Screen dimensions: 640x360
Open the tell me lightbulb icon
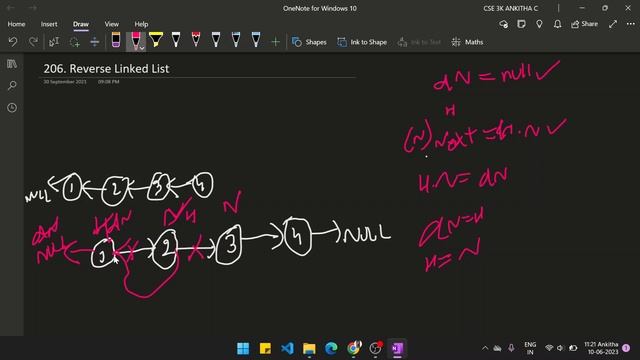pyautogui.click(x=539, y=24)
